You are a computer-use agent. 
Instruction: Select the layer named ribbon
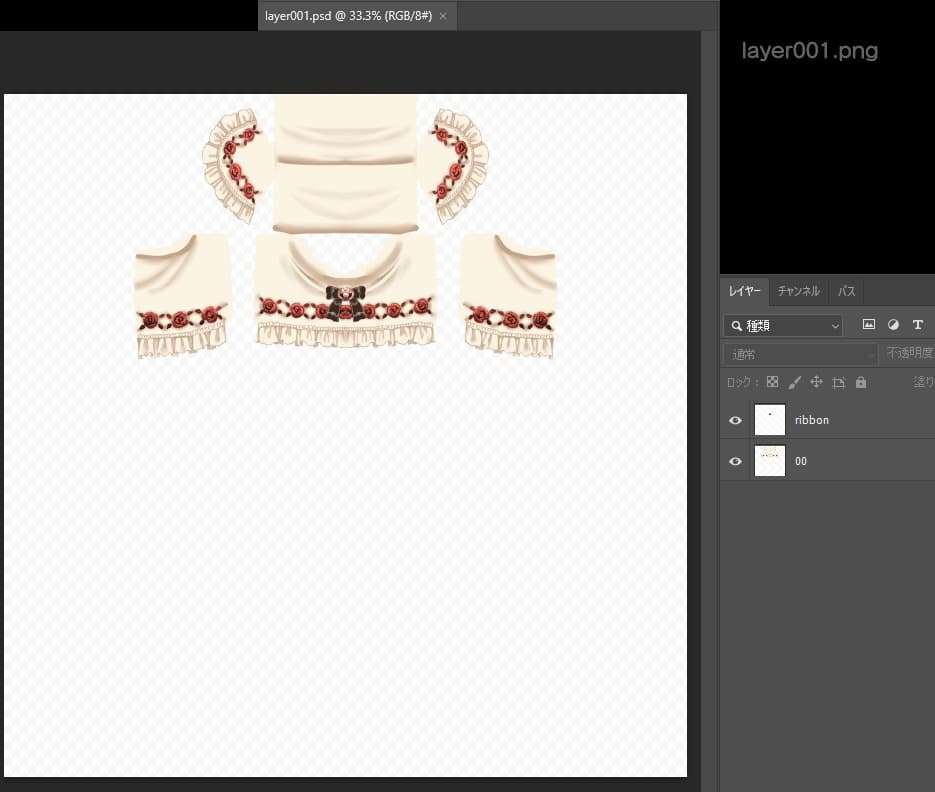[812, 421]
